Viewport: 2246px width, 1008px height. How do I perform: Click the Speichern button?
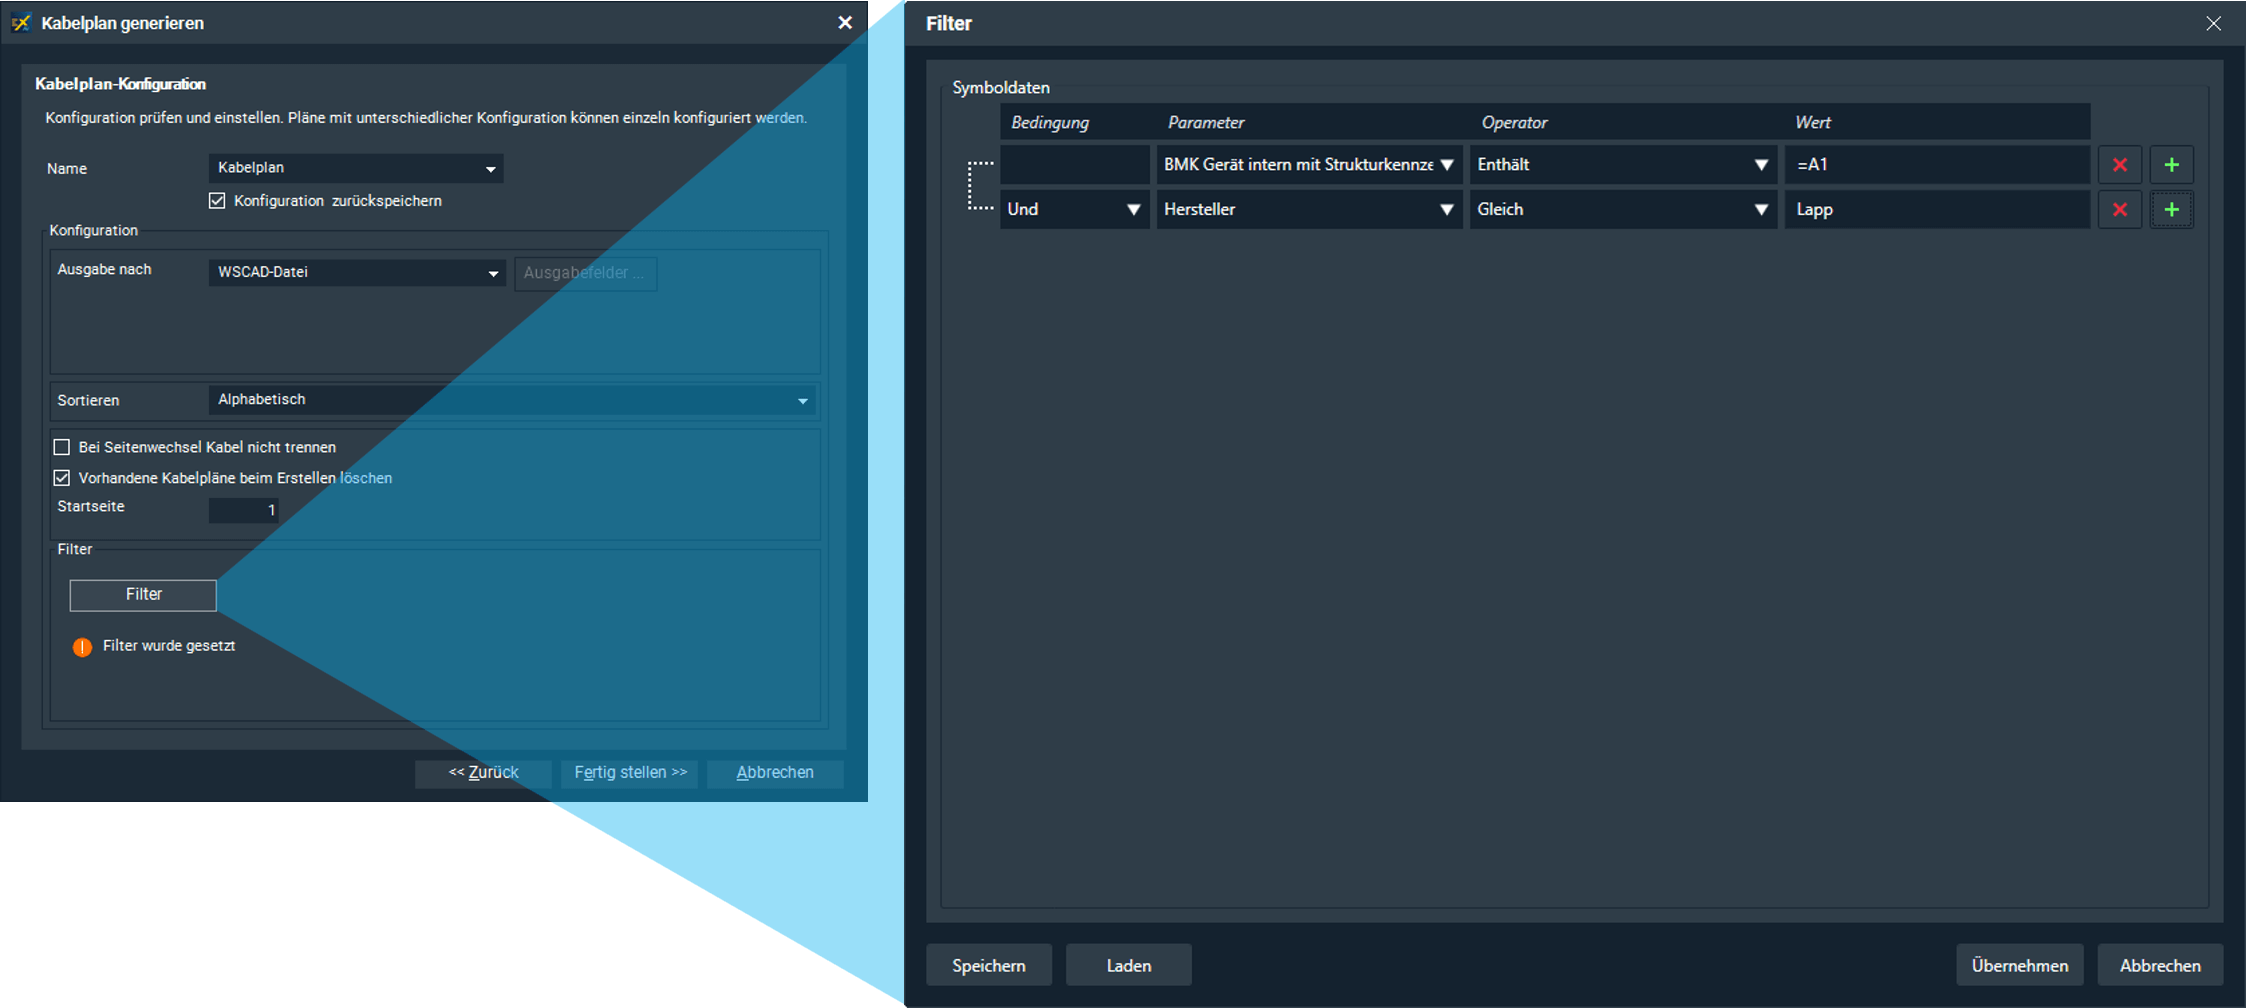[x=988, y=965]
